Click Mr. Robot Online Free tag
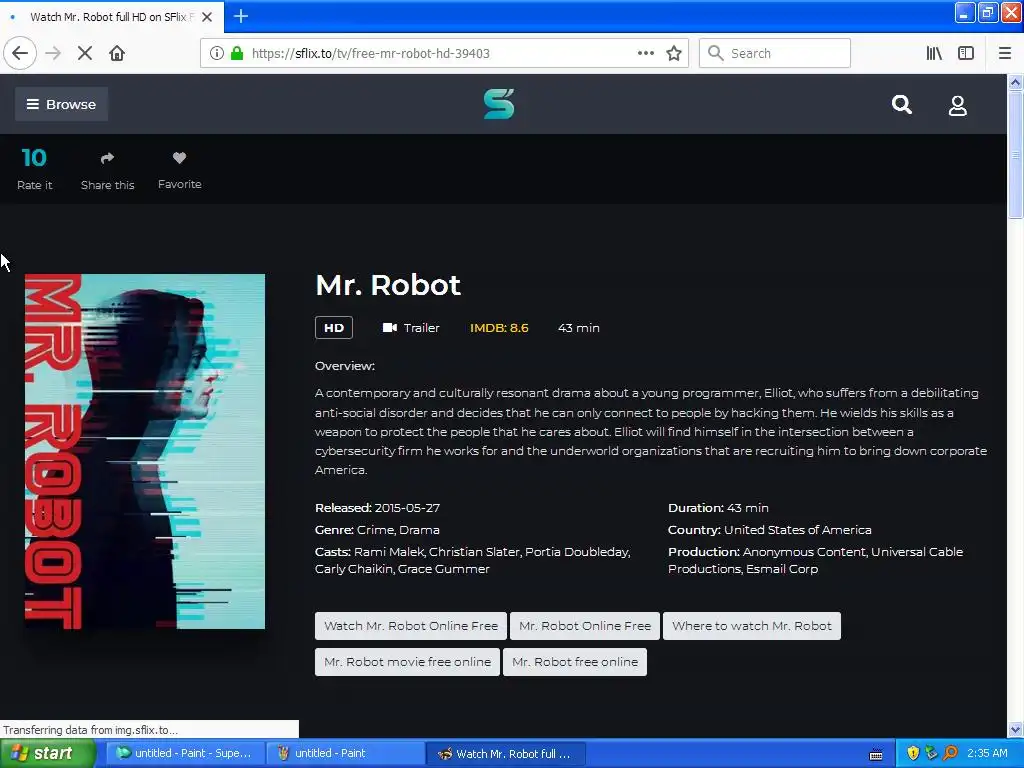This screenshot has height=768, width=1024. pyautogui.click(x=584, y=626)
